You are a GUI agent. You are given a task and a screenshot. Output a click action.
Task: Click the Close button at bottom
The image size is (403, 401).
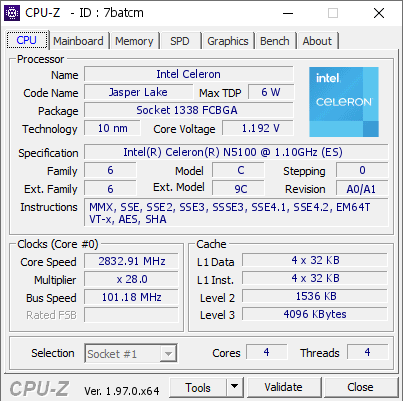pos(360,387)
